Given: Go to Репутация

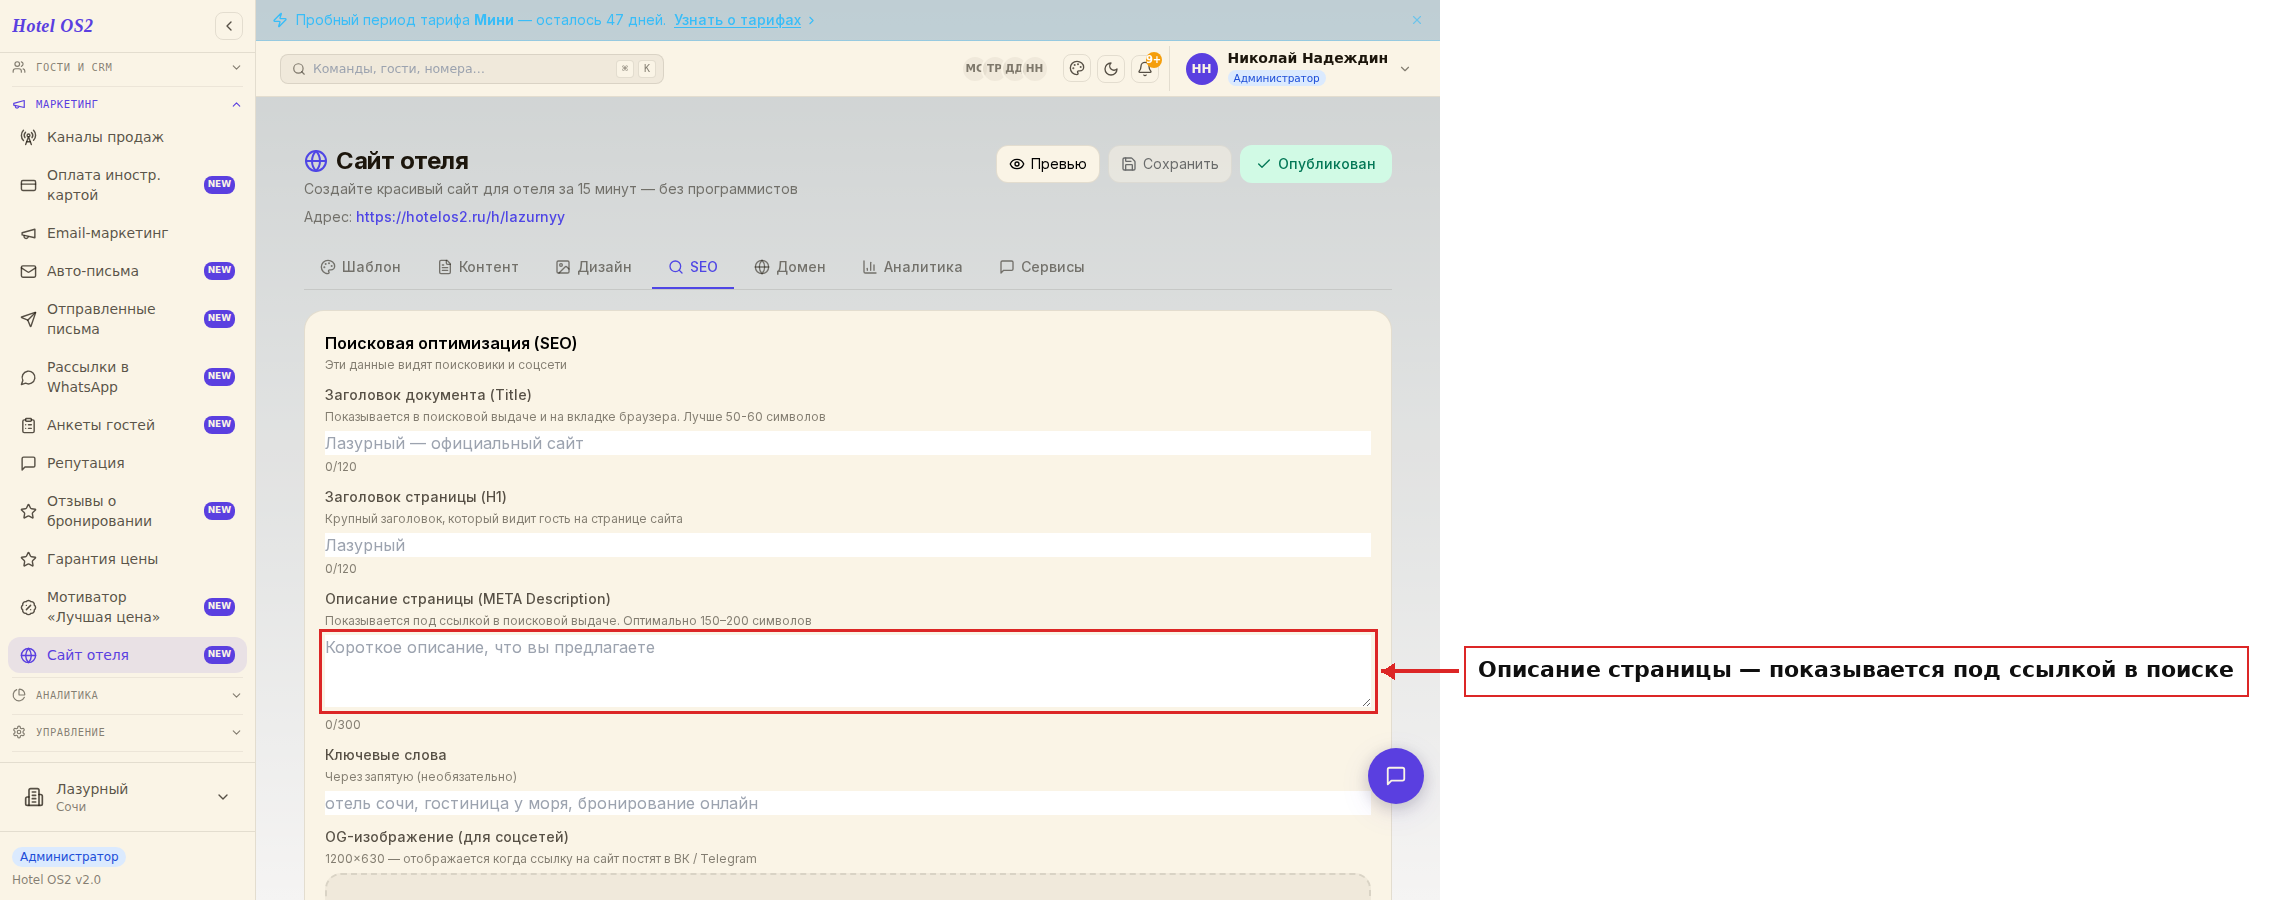Looking at the screenshot, I should coord(127,463).
